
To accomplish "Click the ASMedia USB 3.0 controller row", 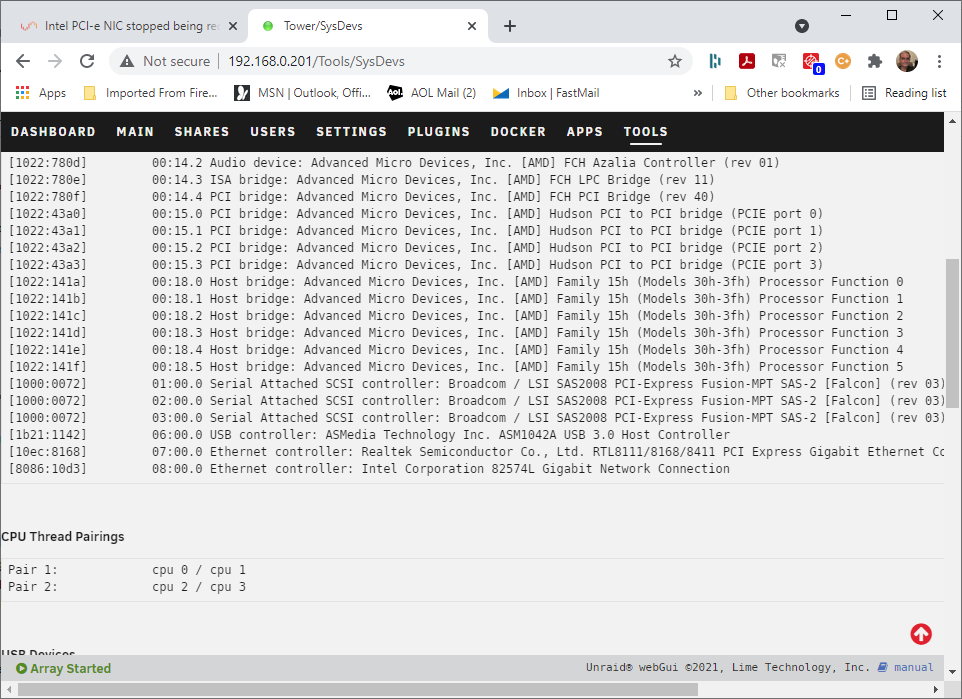I will (369, 434).
